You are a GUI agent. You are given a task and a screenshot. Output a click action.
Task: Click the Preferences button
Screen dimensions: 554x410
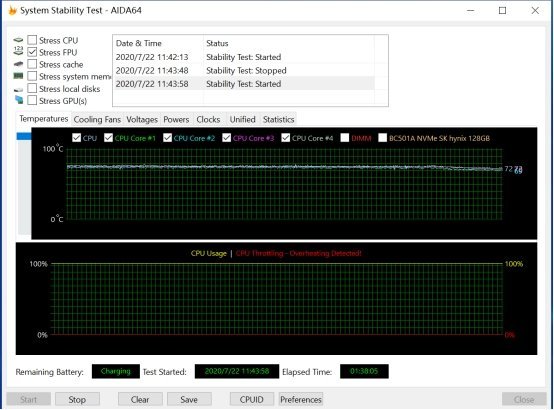(x=301, y=399)
